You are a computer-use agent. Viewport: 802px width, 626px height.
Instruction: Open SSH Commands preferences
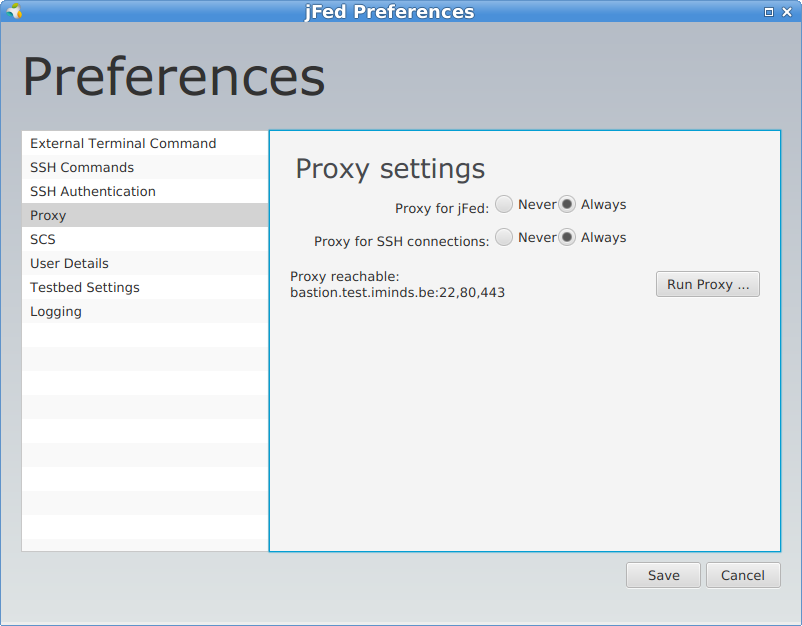145,167
